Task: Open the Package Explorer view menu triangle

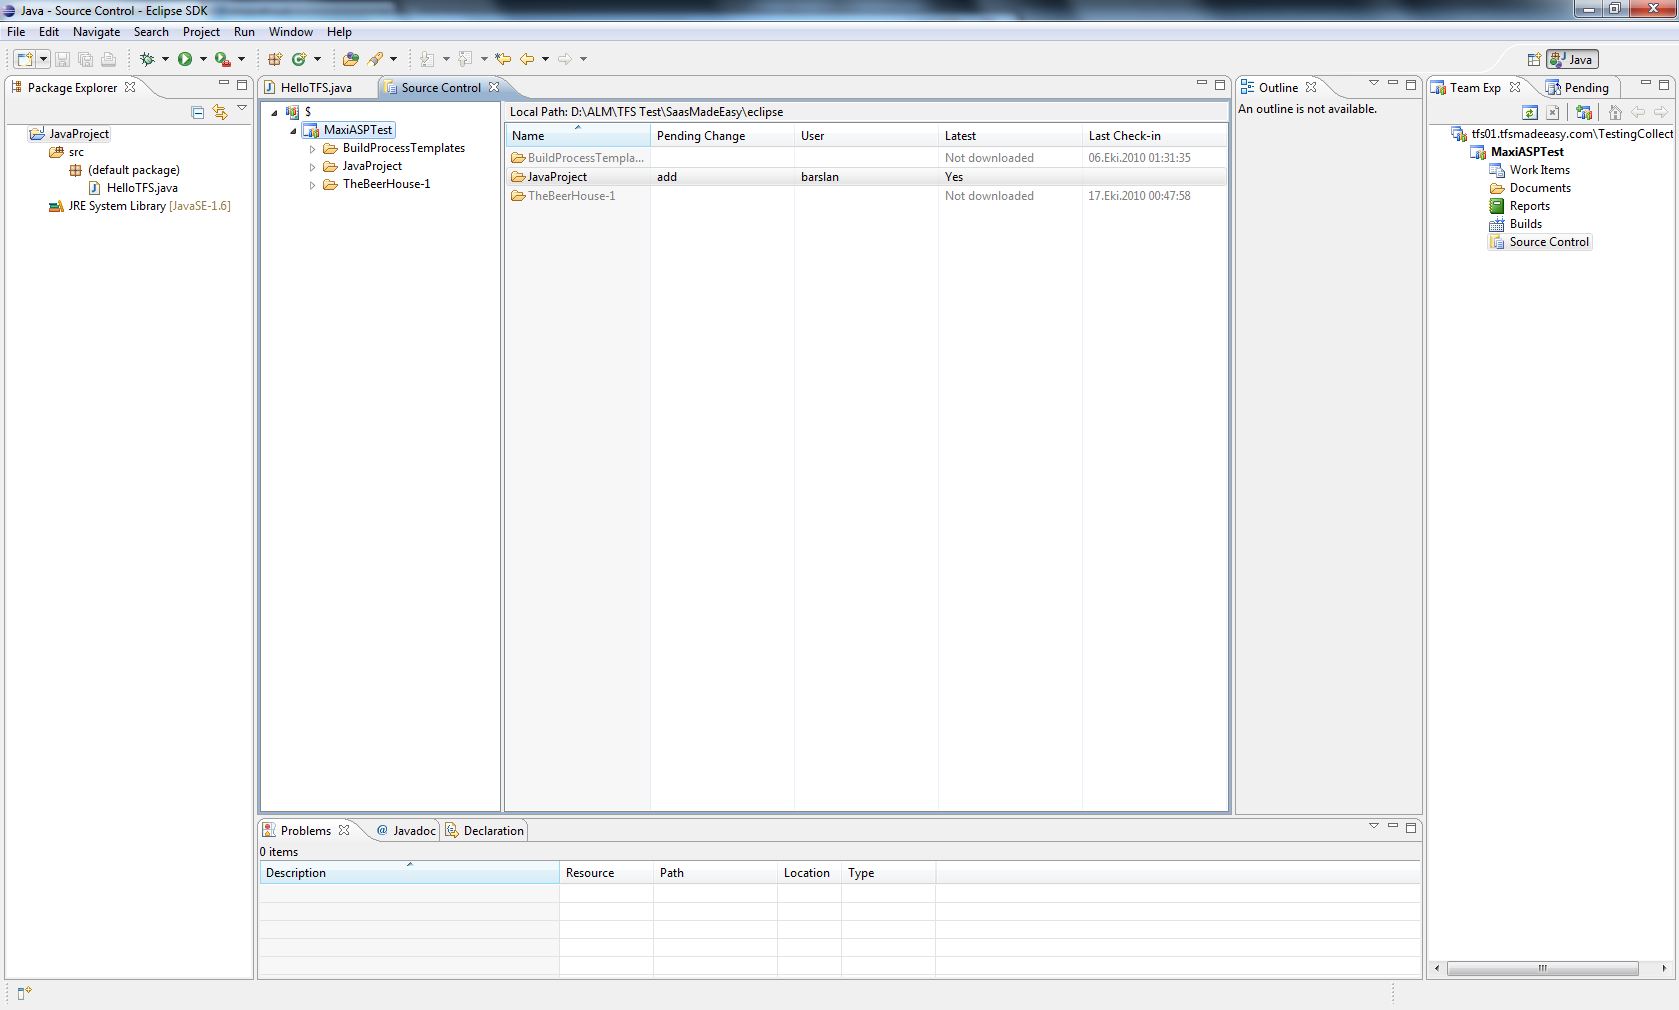Action: click(x=242, y=108)
